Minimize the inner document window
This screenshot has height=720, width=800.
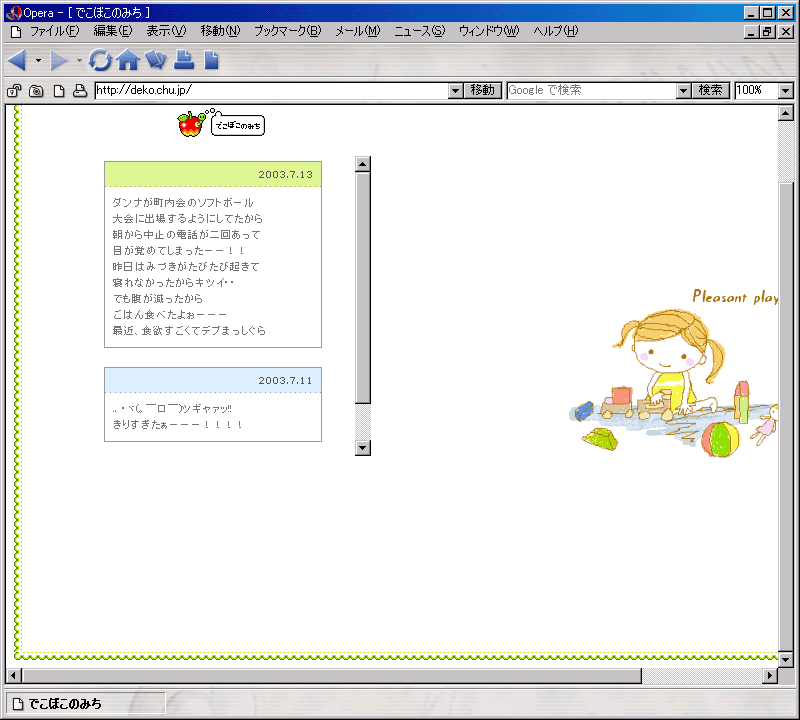coord(751,32)
